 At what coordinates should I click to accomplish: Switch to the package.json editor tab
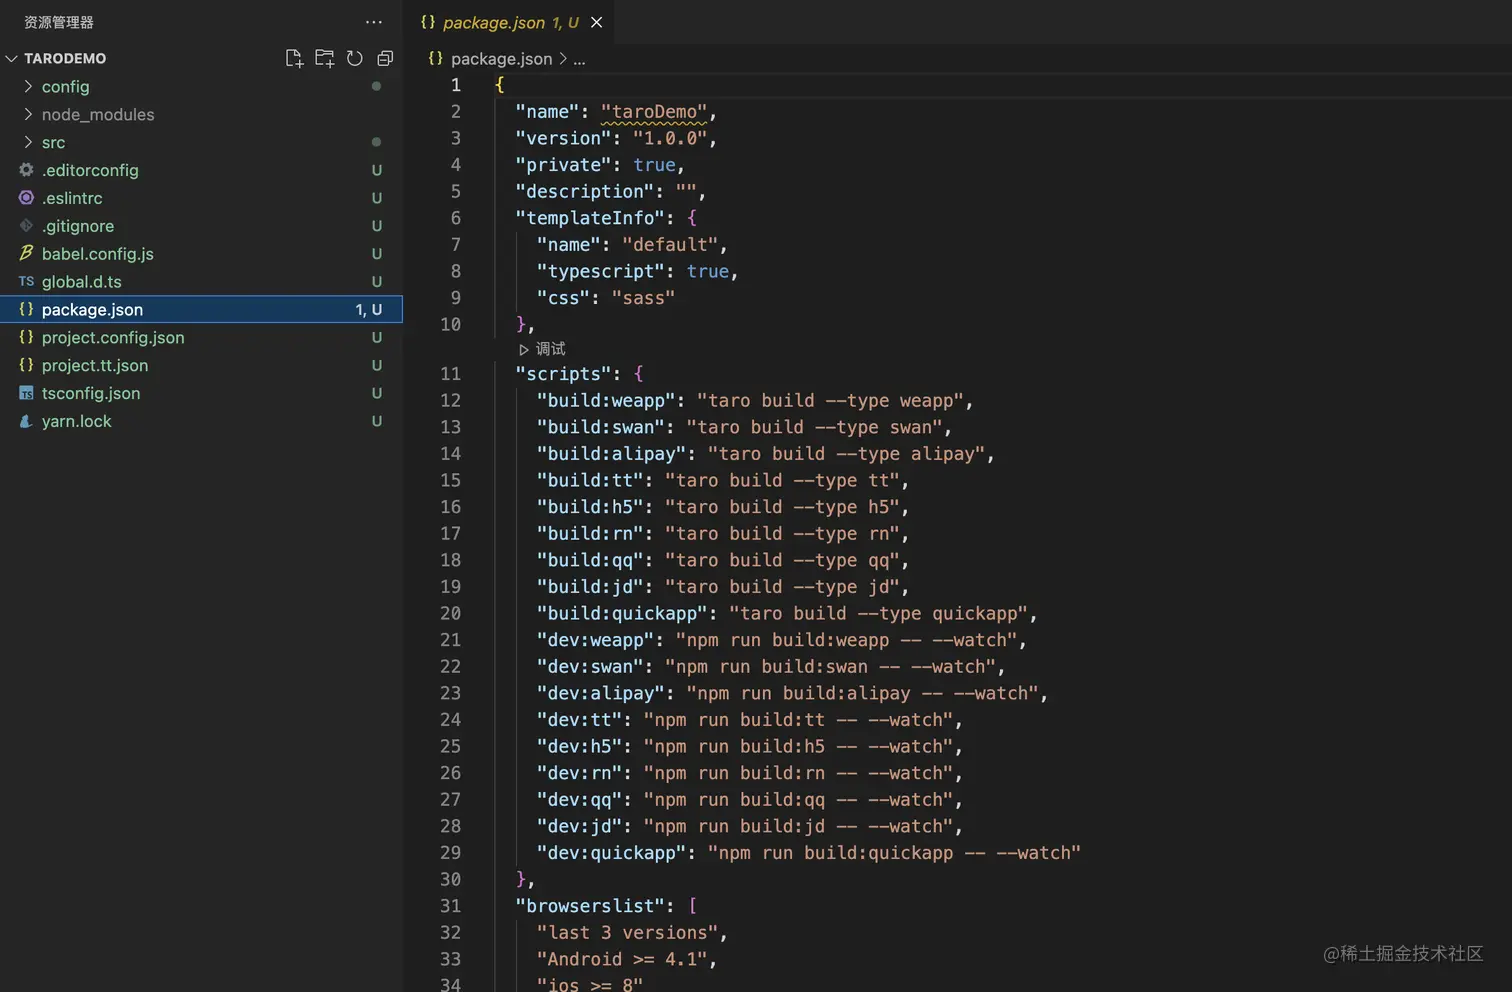point(510,22)
